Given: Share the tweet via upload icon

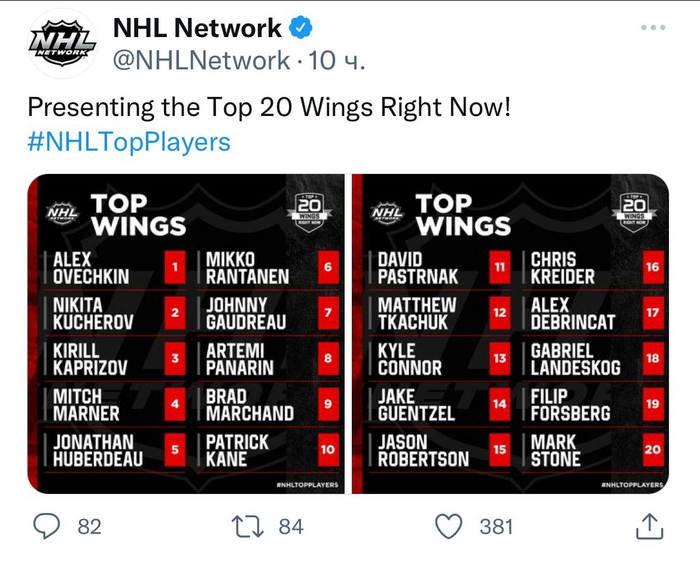Looking at the screenshot, I should [649, 525].
